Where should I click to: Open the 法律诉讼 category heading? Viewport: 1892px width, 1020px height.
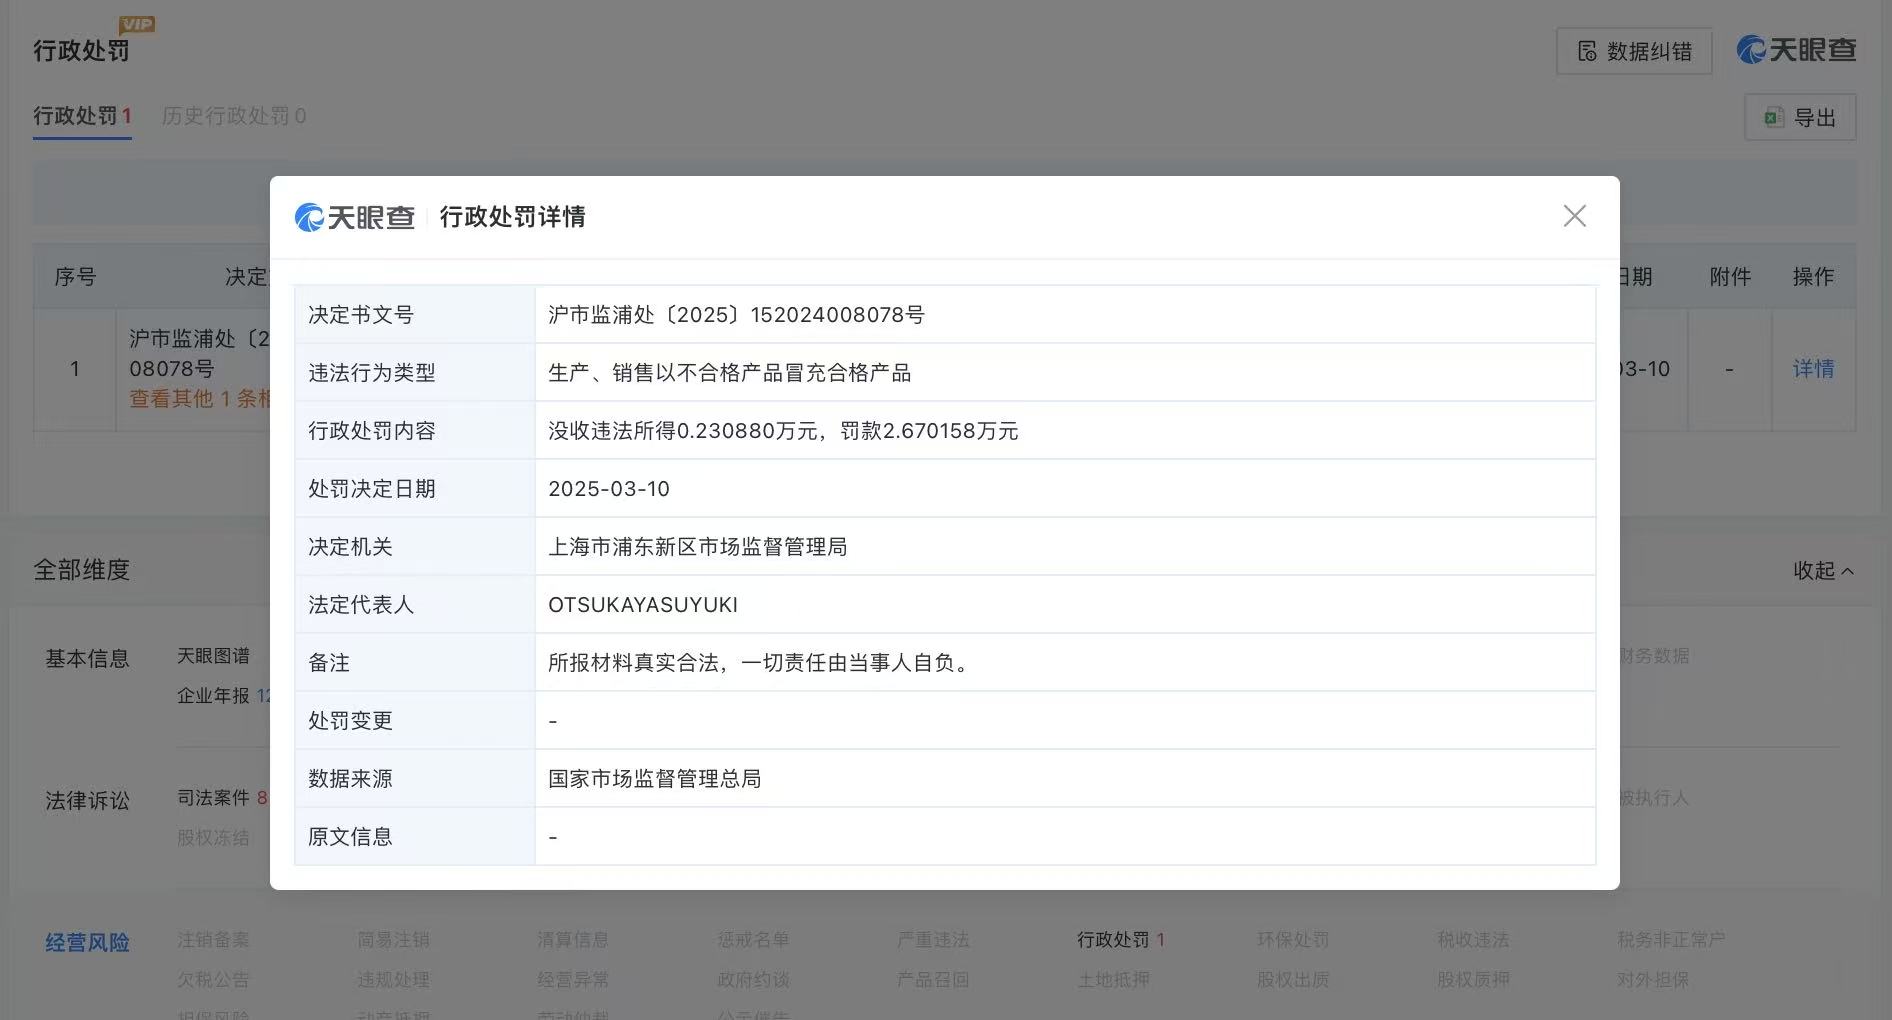(x=87, y=801)
